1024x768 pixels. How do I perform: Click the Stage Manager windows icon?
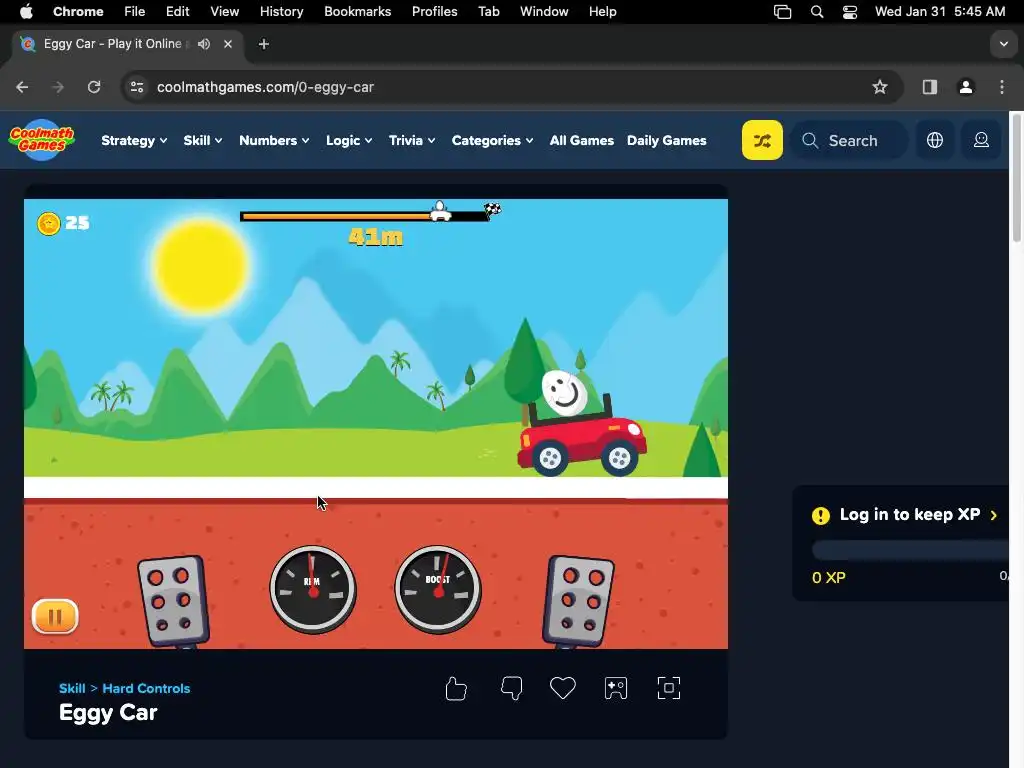tap(782, 12)
